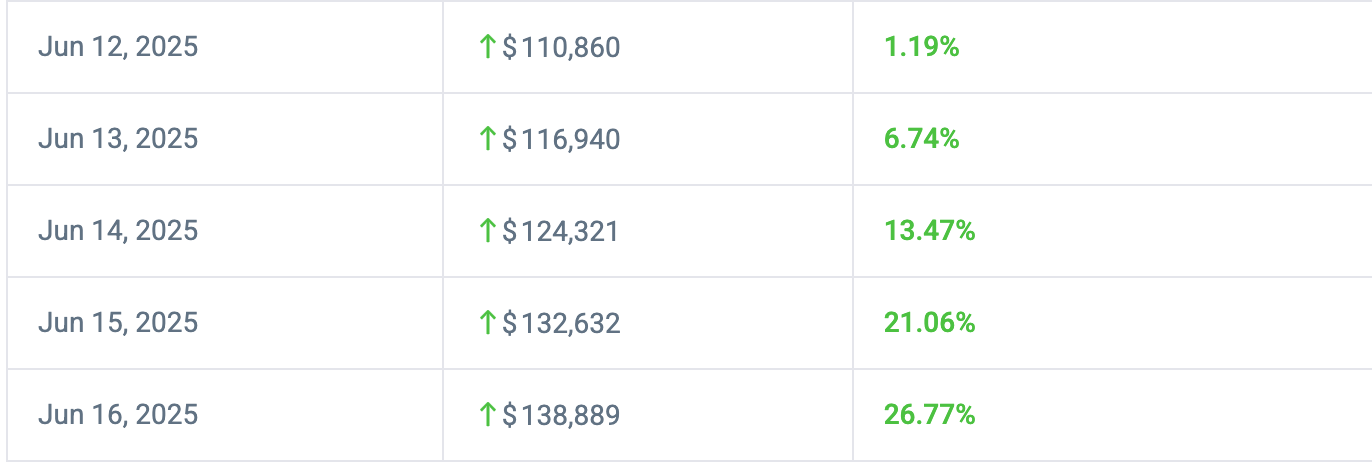Click the green up arrow beside $124,321
The width and height of the screenshot is (1372, 462).
488,231
